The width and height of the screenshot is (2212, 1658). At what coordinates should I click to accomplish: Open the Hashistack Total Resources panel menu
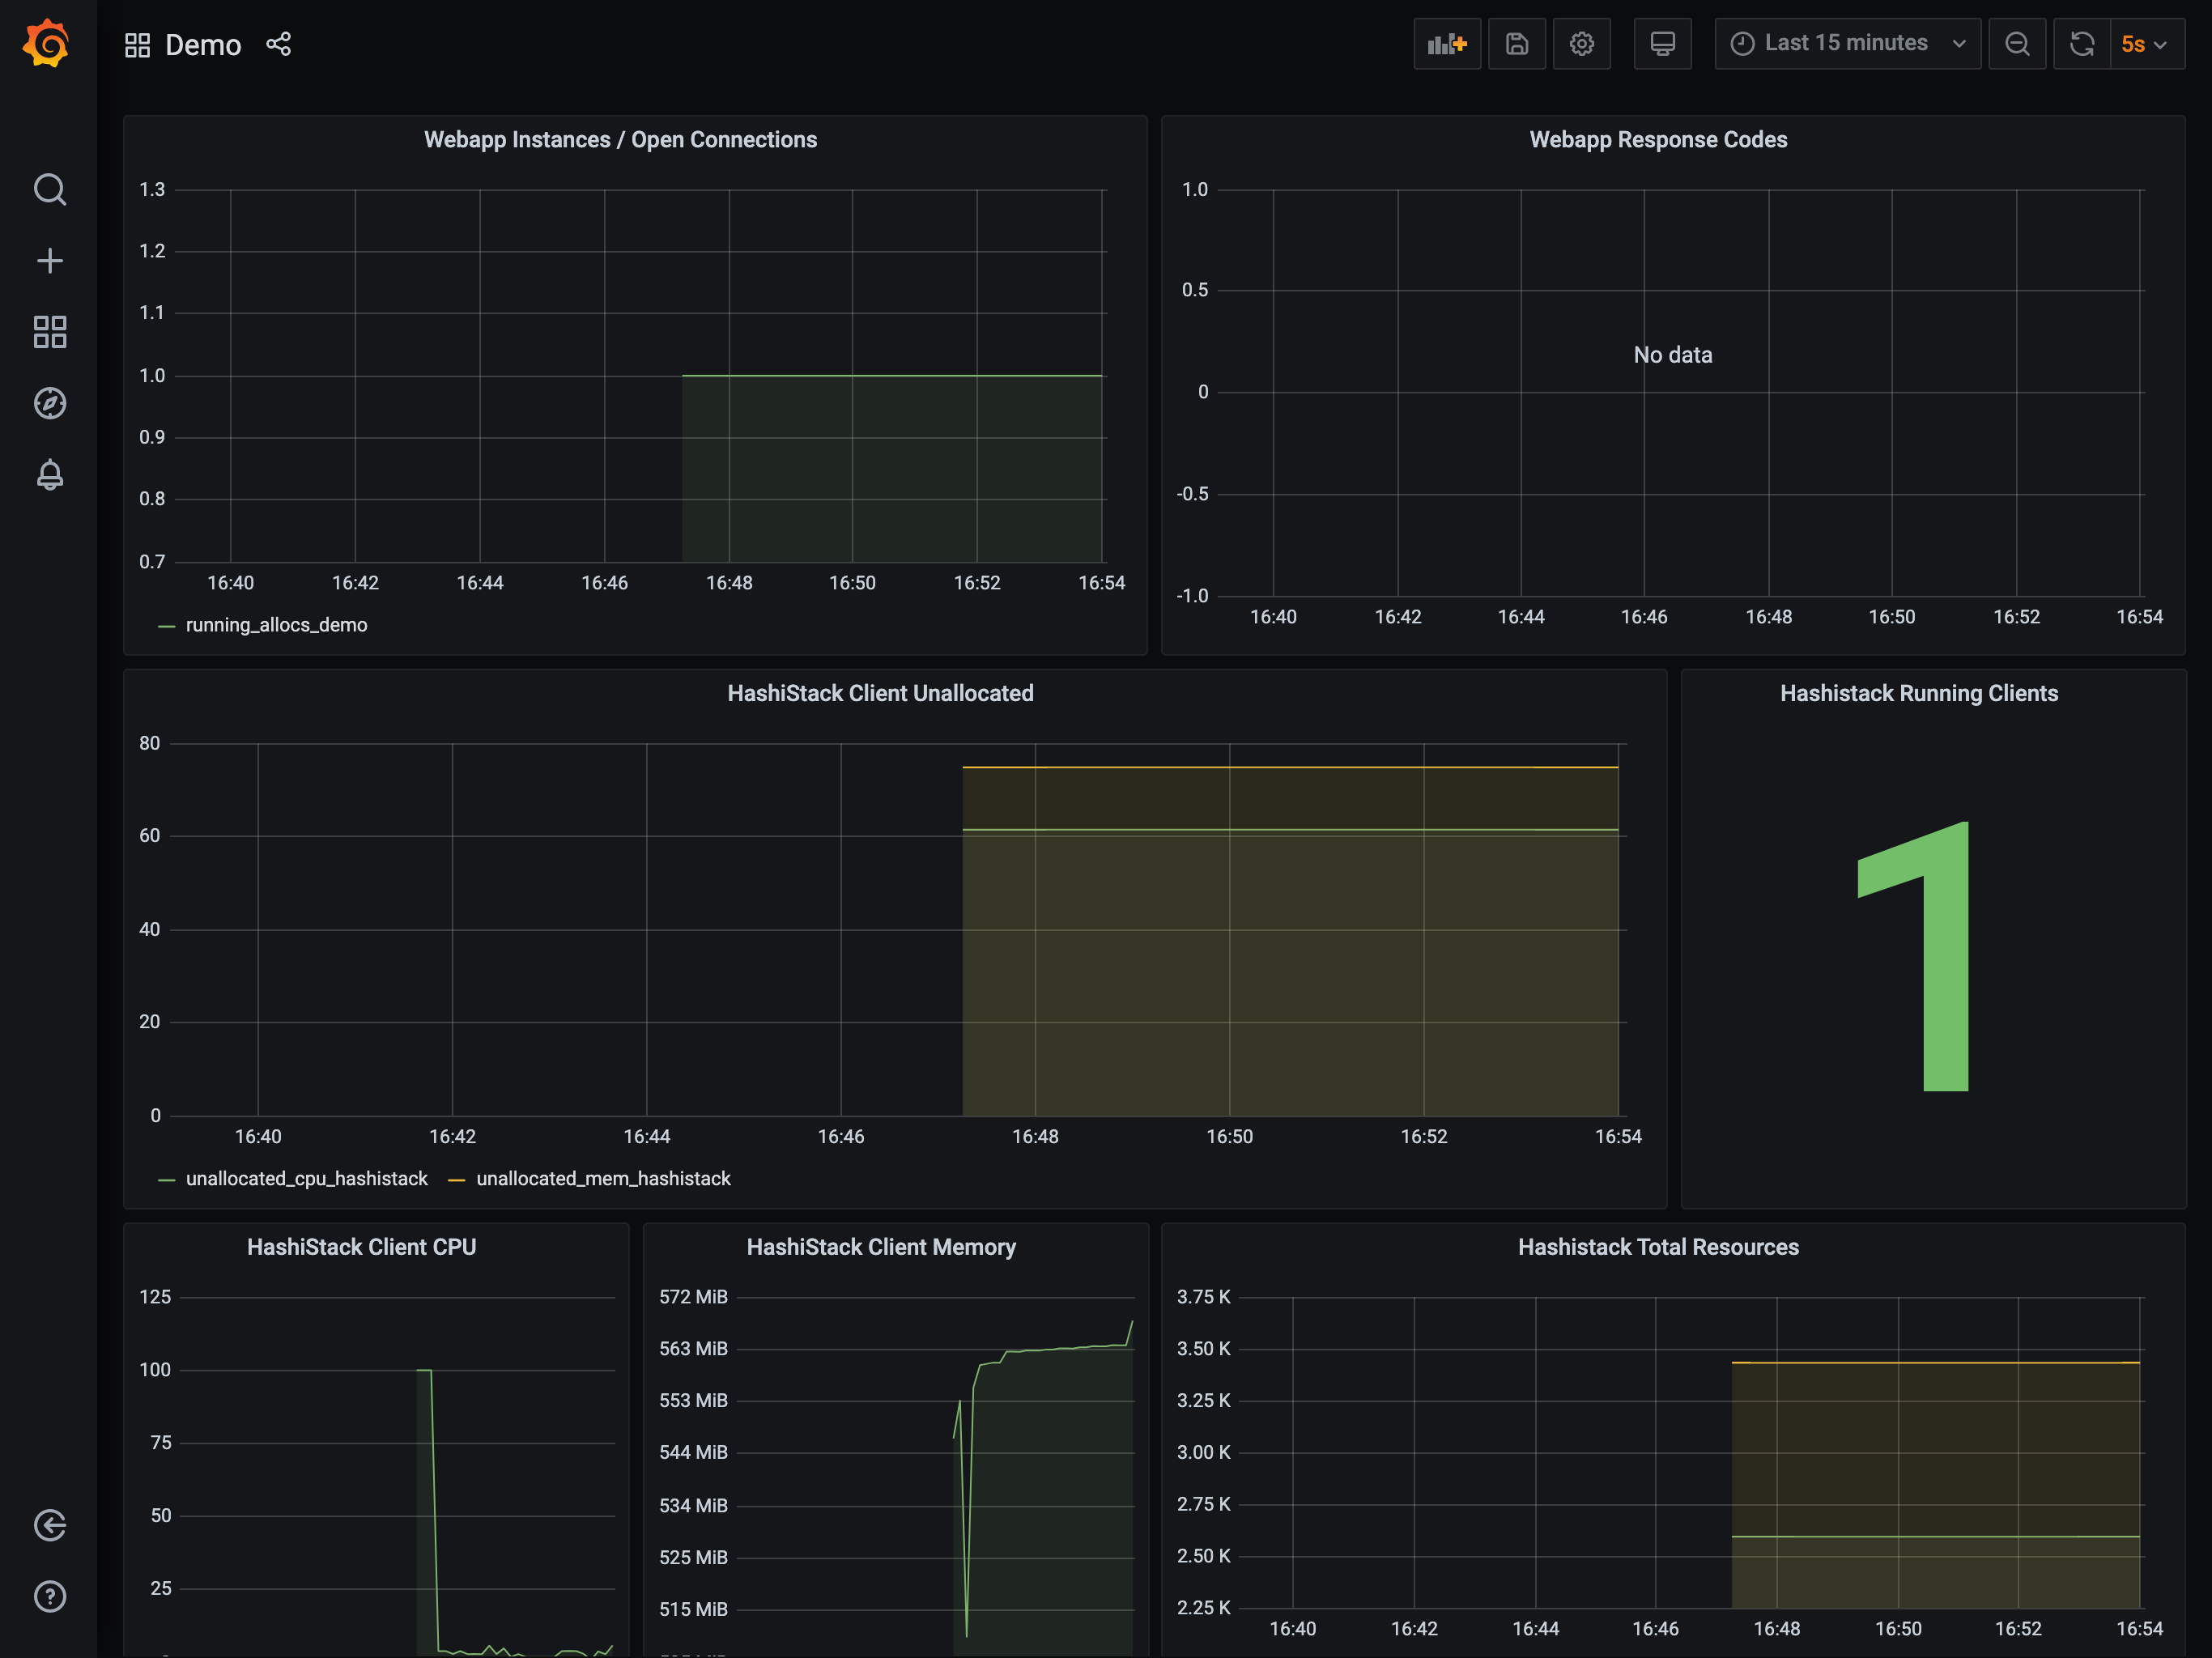click(1658, 1247)
